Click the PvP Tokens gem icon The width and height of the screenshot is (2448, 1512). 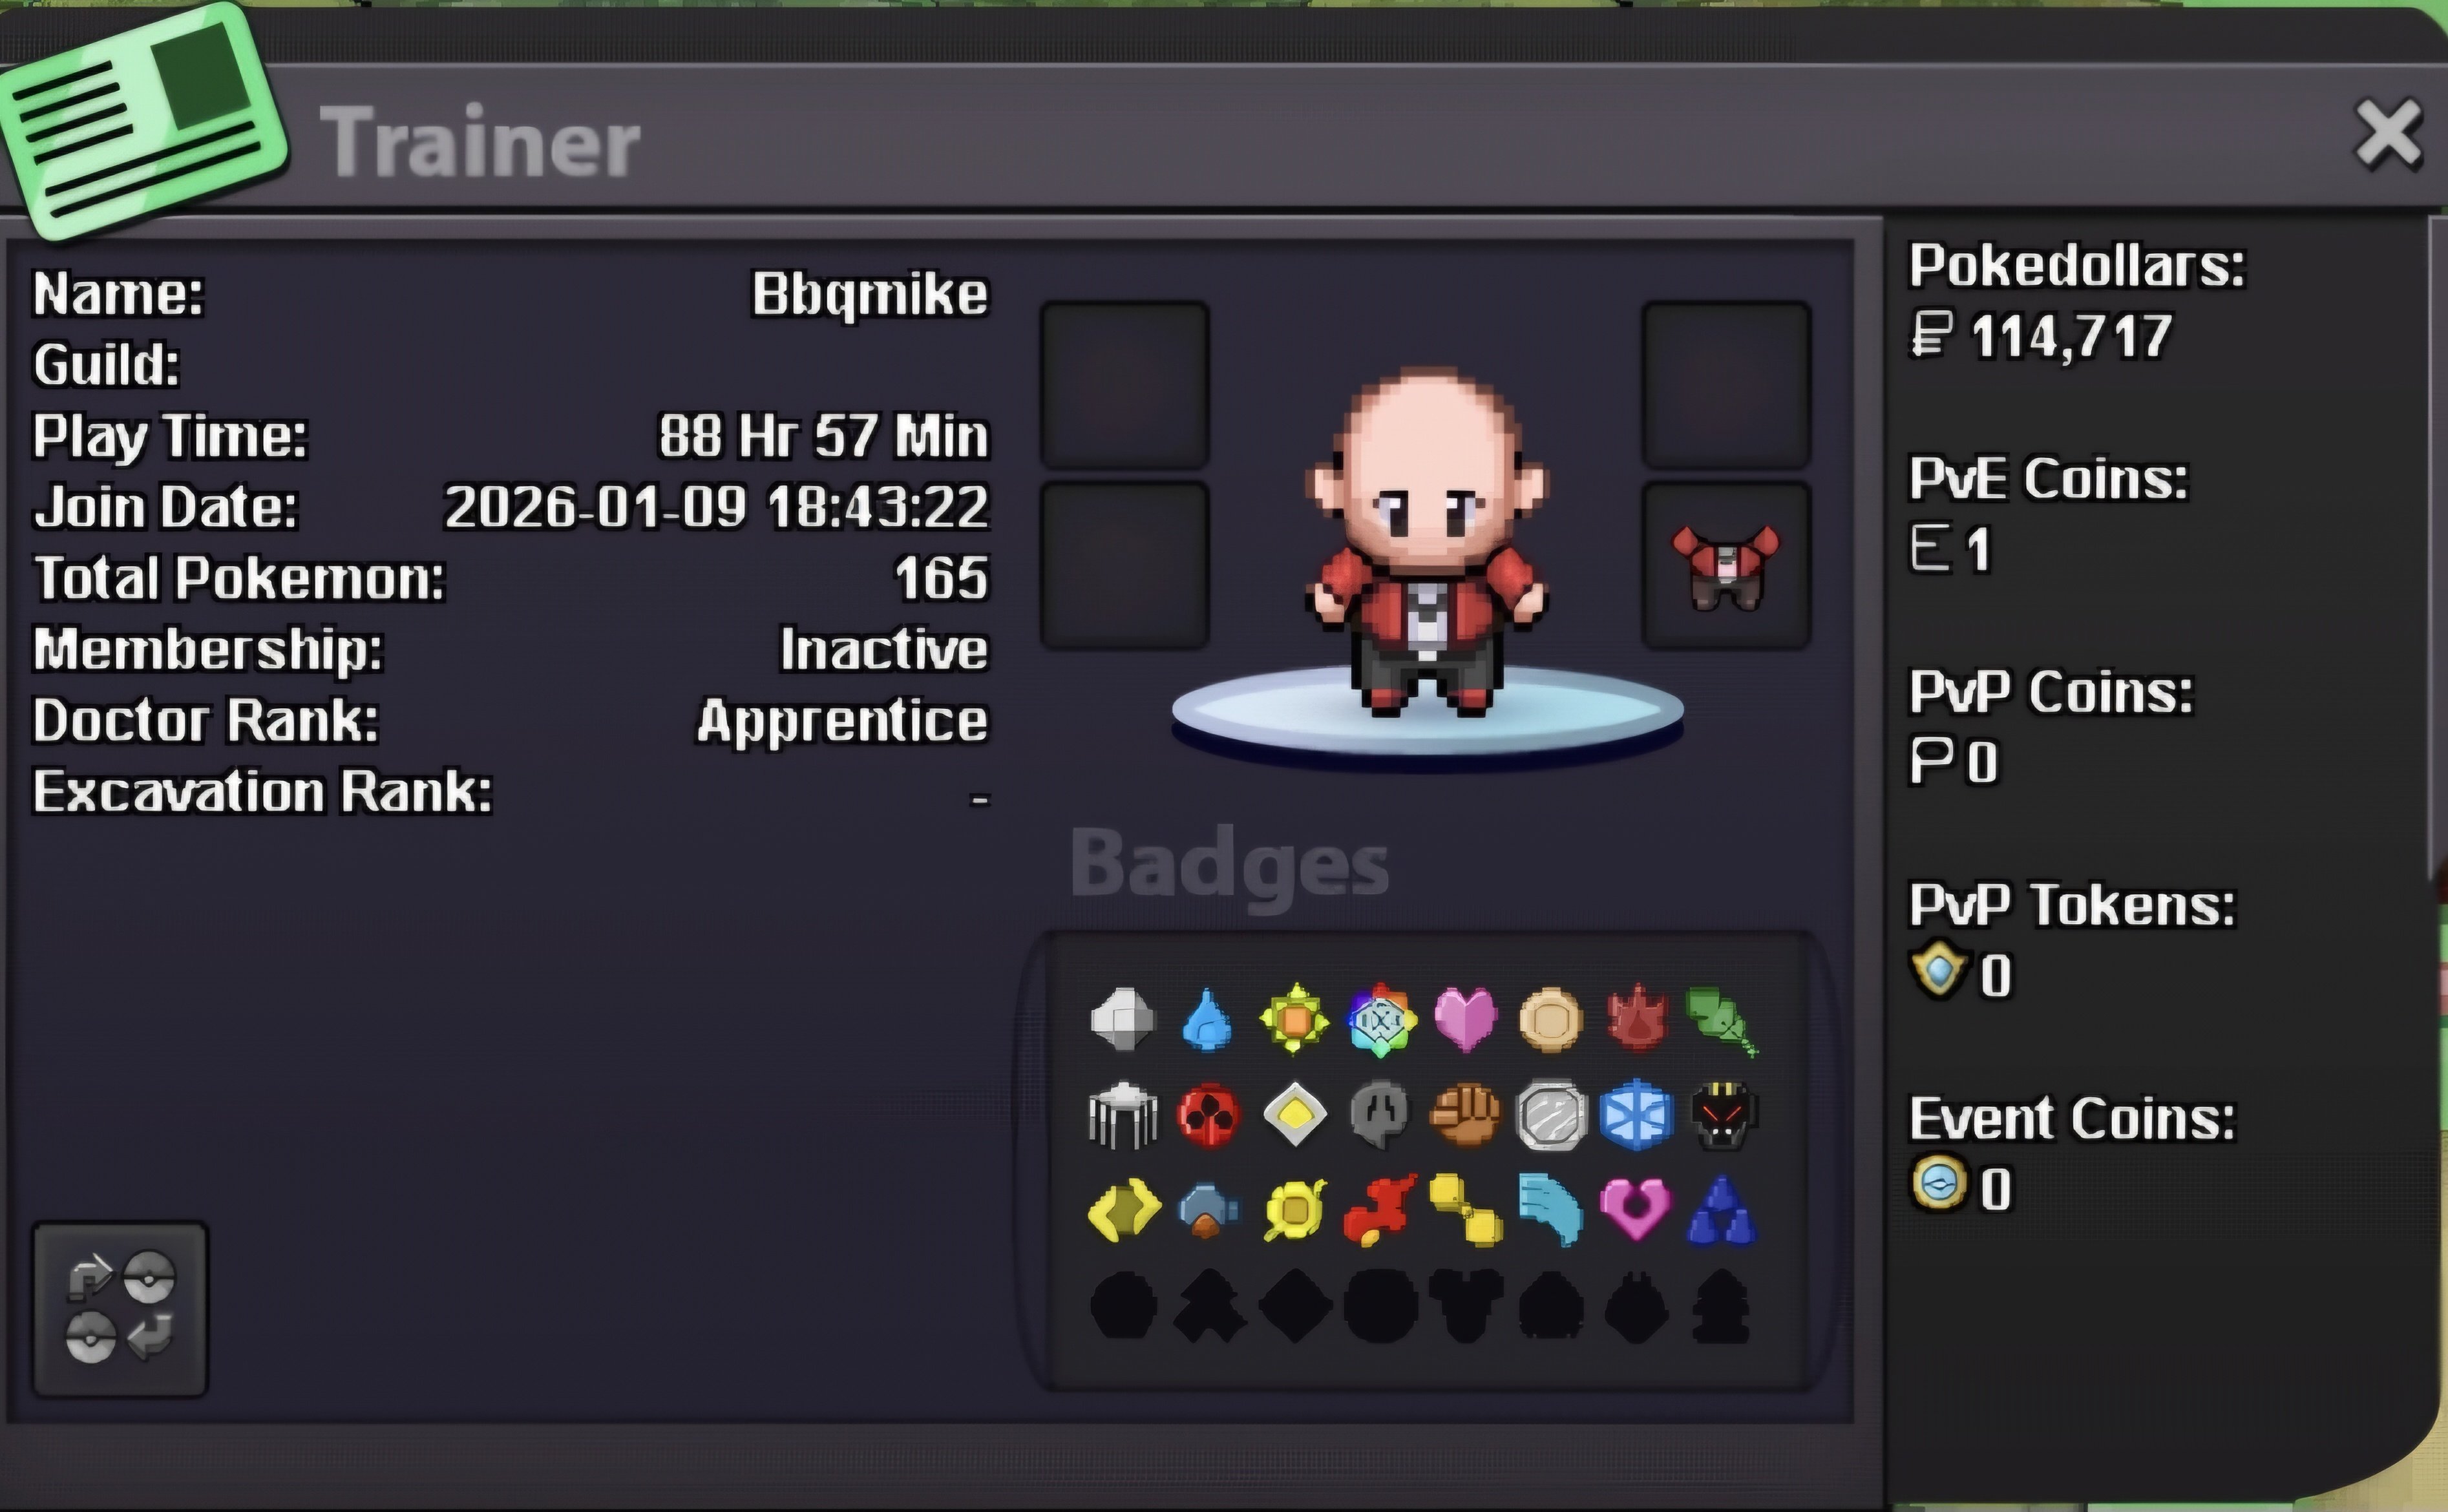click(1939, 969)
